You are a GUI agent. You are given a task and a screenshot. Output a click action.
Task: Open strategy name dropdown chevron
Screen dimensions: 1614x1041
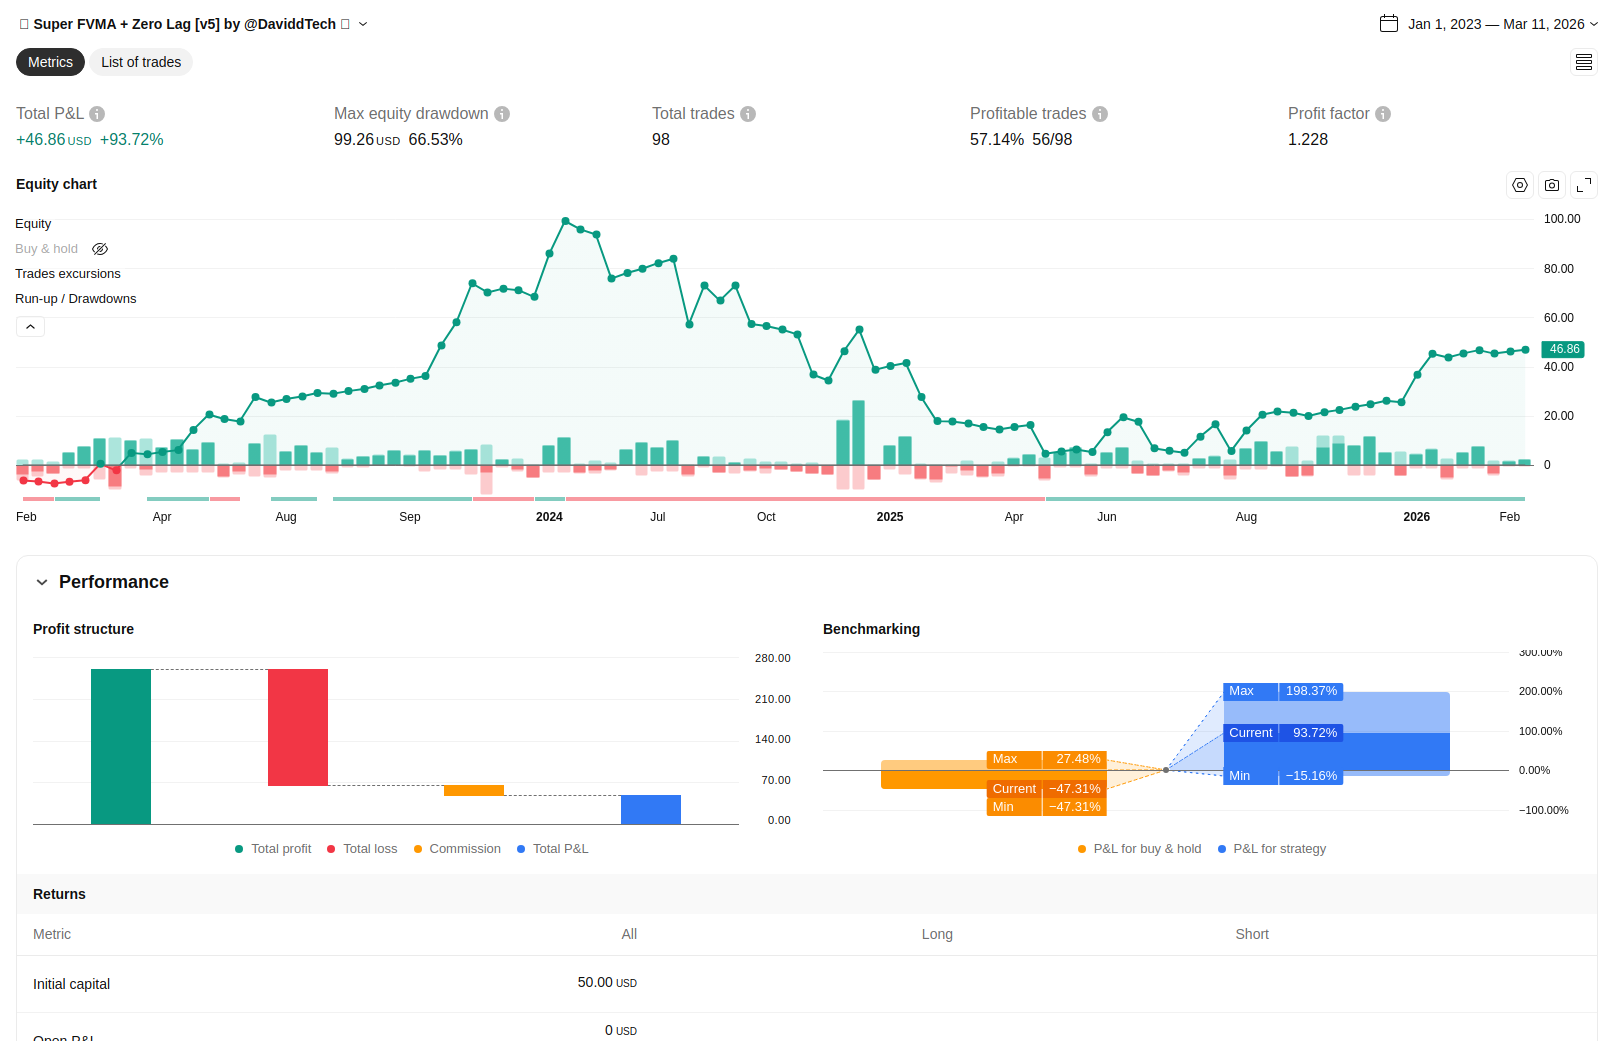pos(363,24)
